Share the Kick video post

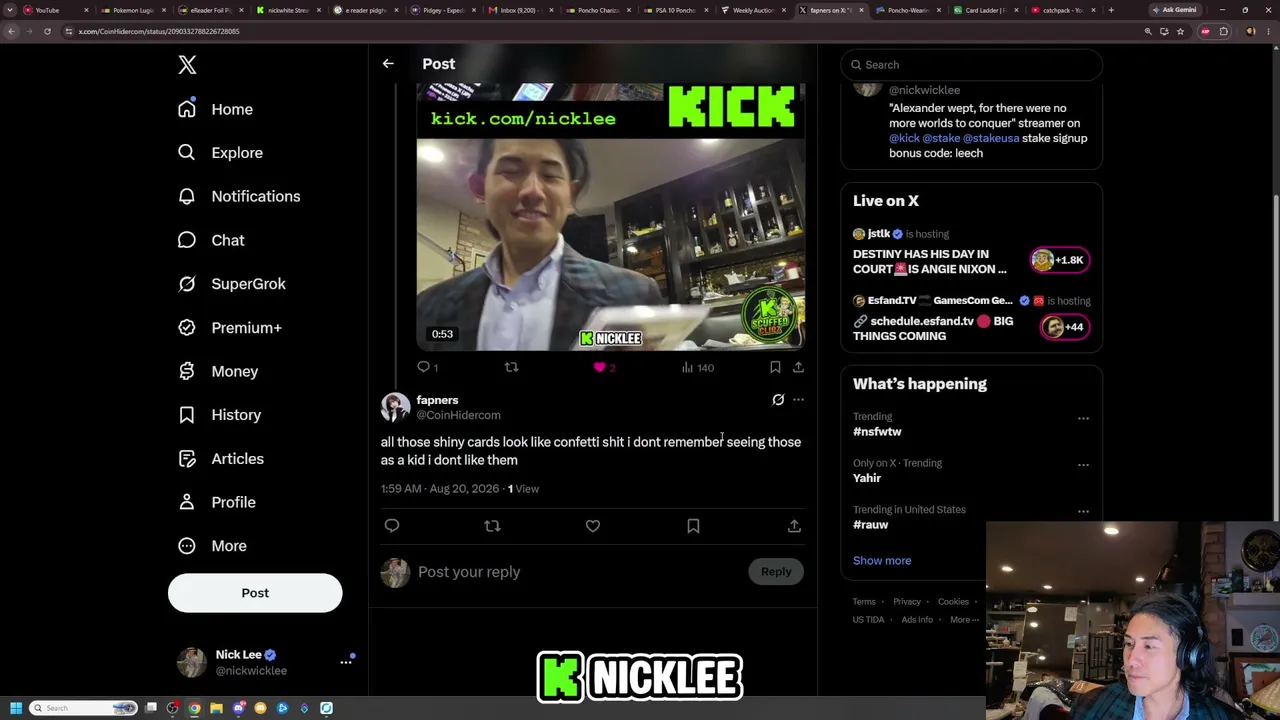tap(798, 367)
